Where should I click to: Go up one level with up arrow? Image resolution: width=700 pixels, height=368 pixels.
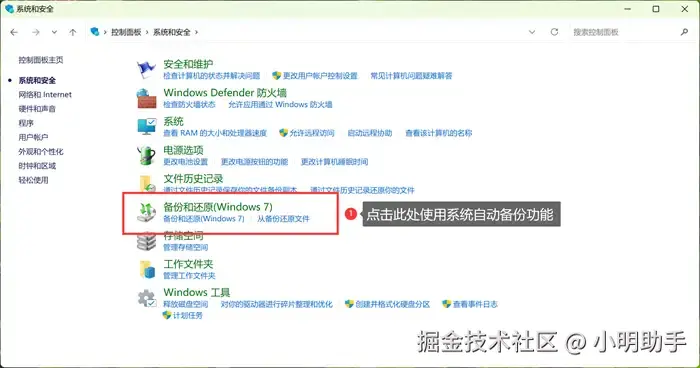(x=73, y=32)
